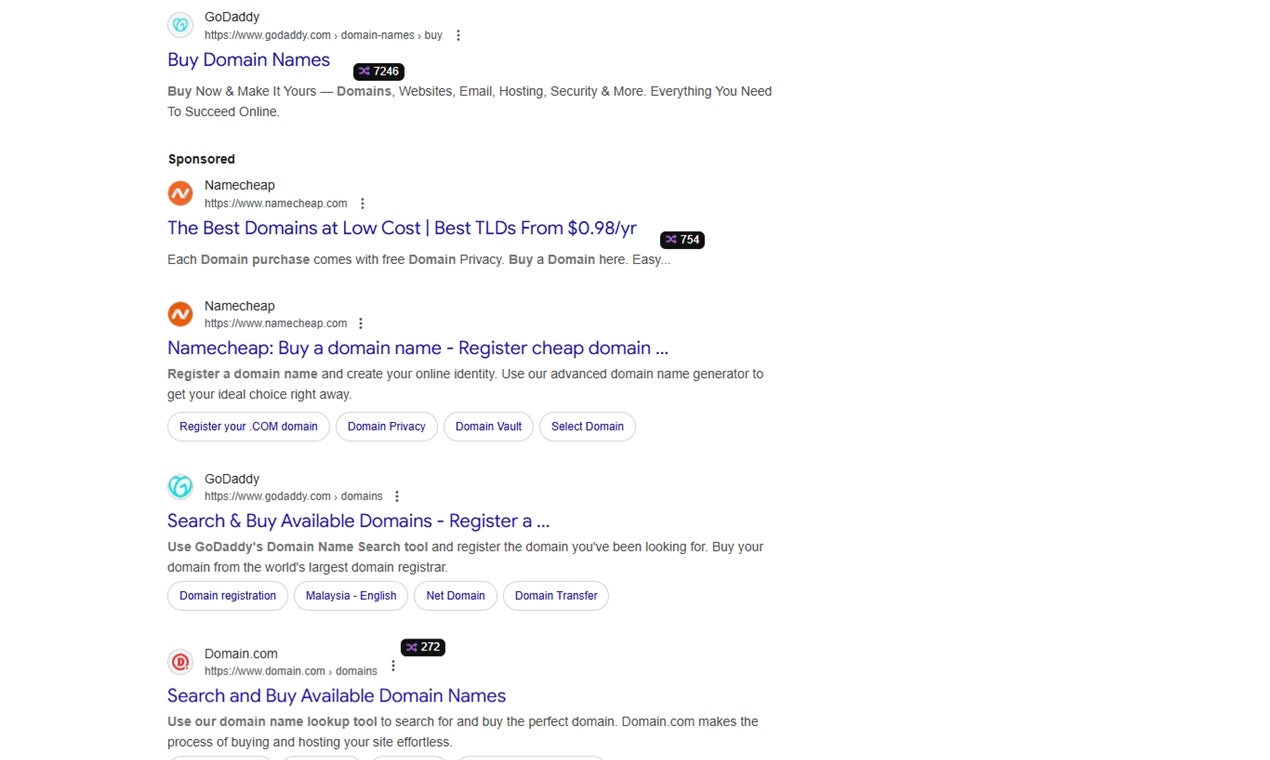Click the 272 badge

[423, 647]
